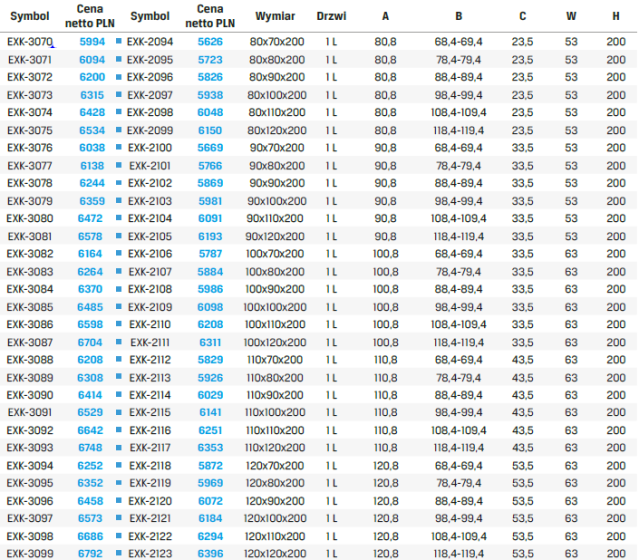
Task: Click dimension 100x70x200
Action: [275, 254]
